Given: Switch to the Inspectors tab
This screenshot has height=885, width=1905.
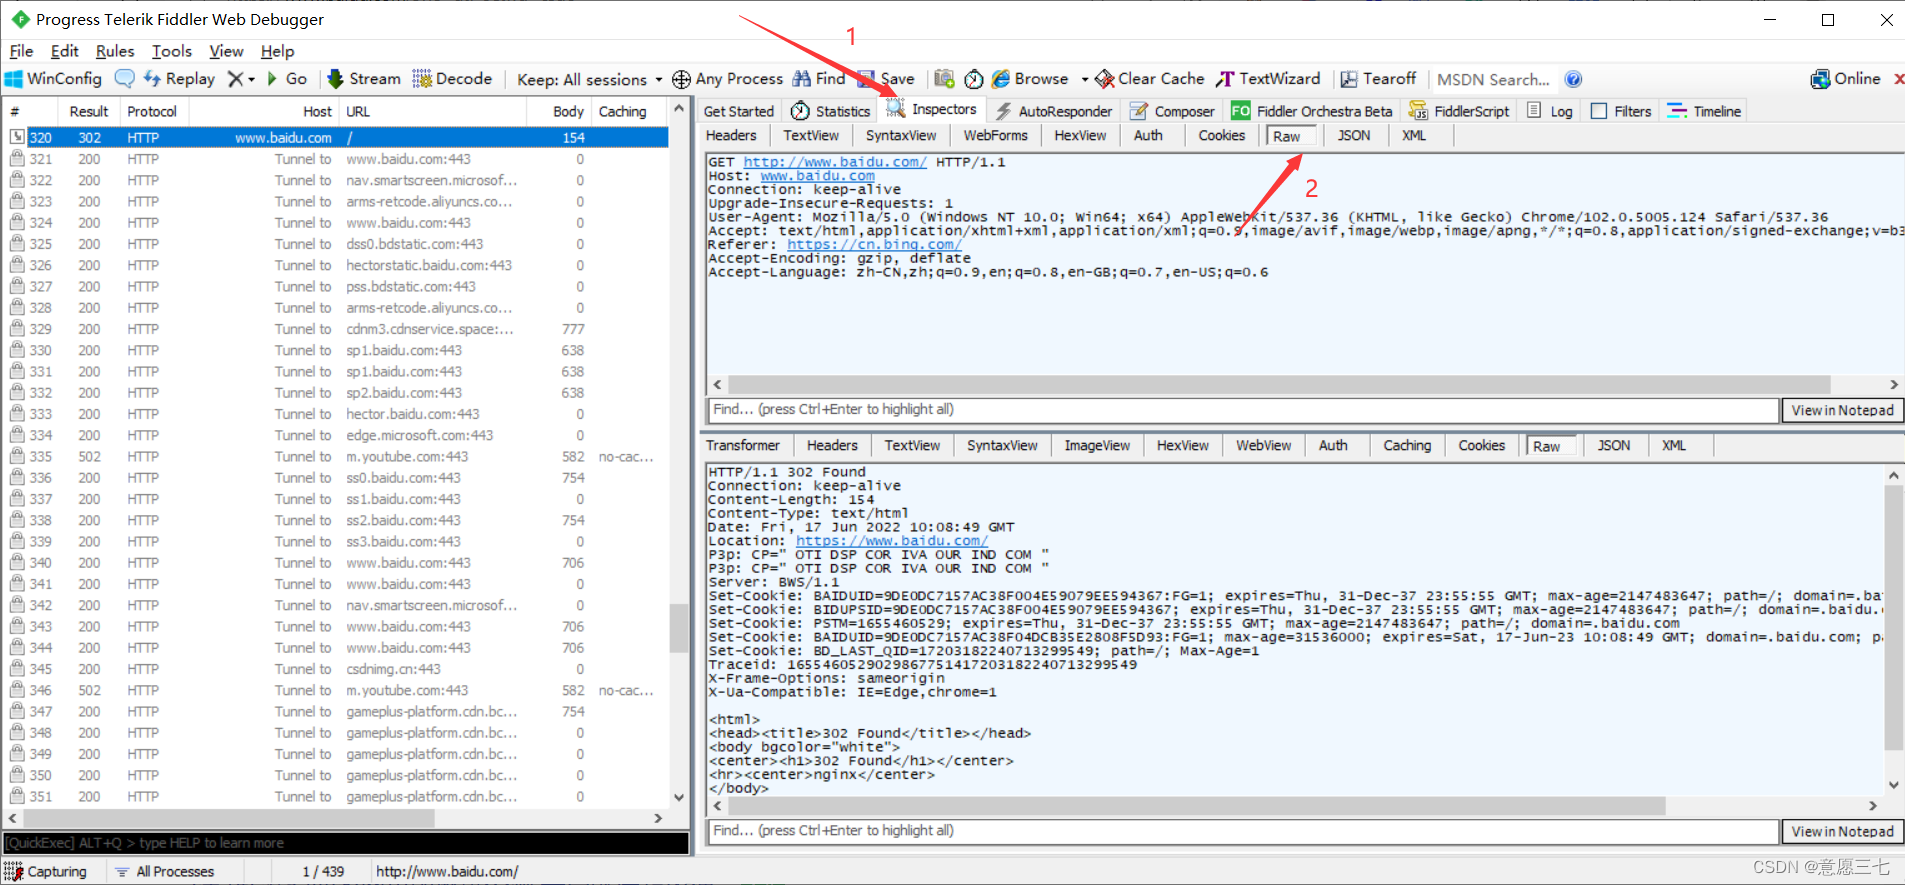Looking at the screenshot, I should (932, 109).
